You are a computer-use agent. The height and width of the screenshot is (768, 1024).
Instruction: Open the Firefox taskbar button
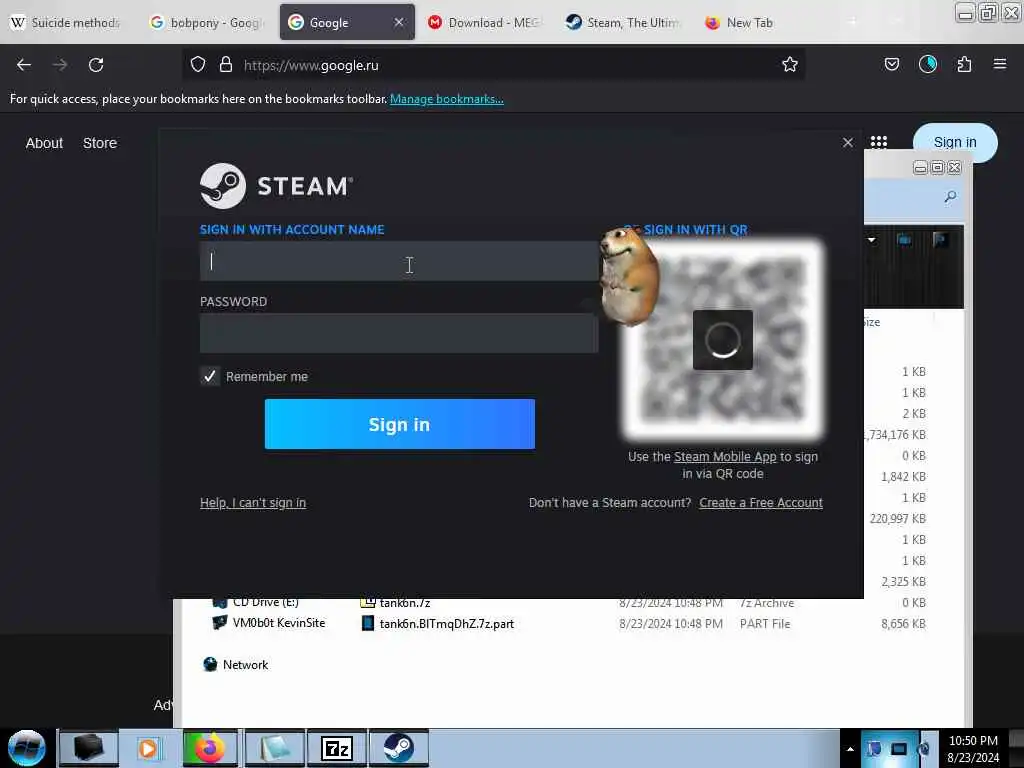(210, 748)
